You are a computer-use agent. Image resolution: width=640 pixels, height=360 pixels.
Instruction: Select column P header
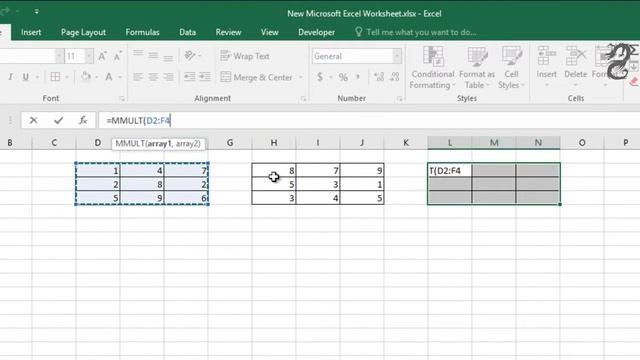(x=625, y=143)
